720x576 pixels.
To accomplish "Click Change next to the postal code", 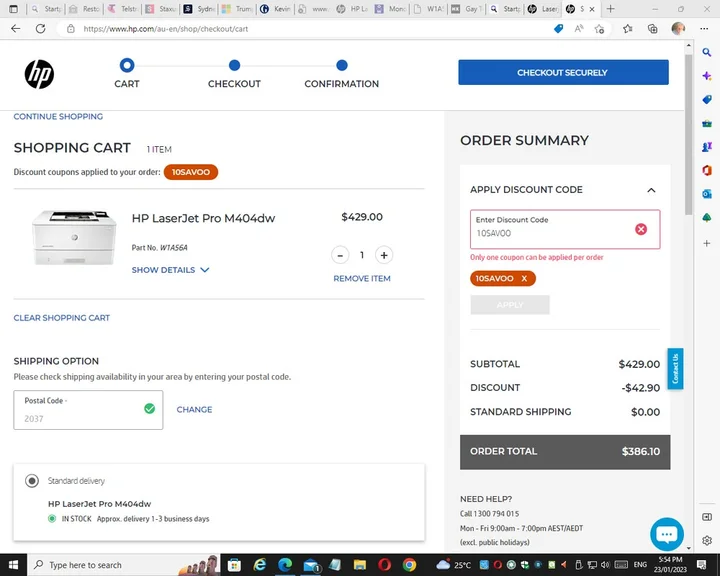I will (194, 409).
